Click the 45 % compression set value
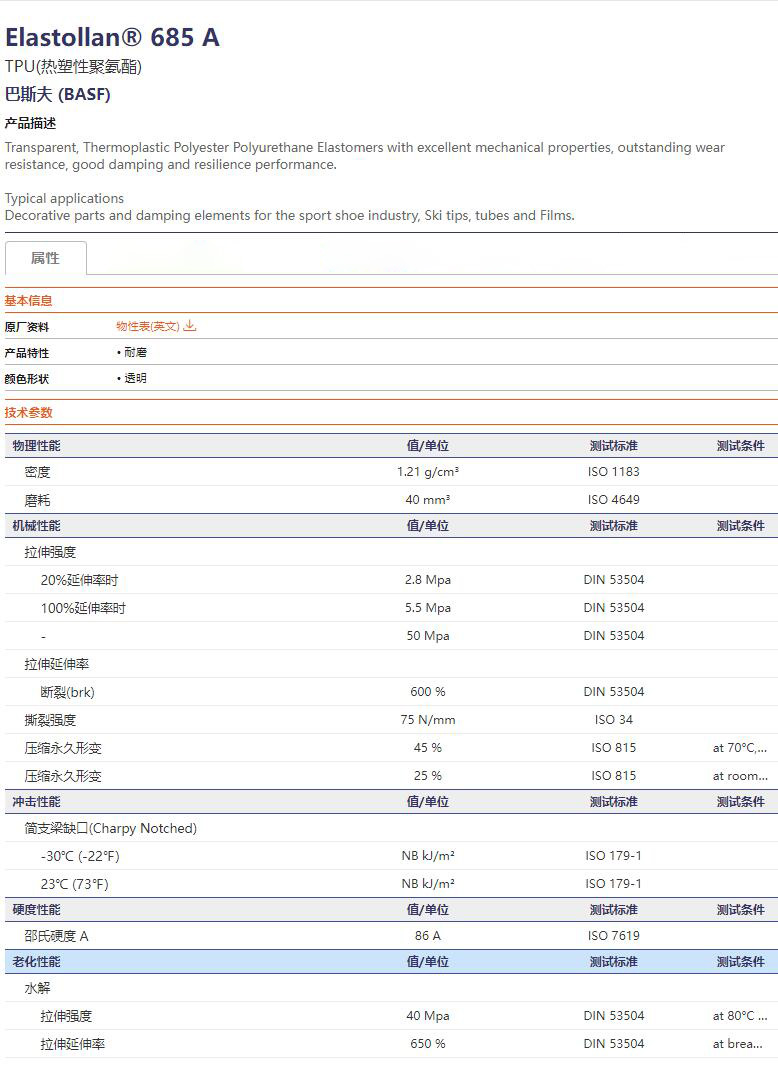This screenshot has width=778, height=1085. pos(428,748)
